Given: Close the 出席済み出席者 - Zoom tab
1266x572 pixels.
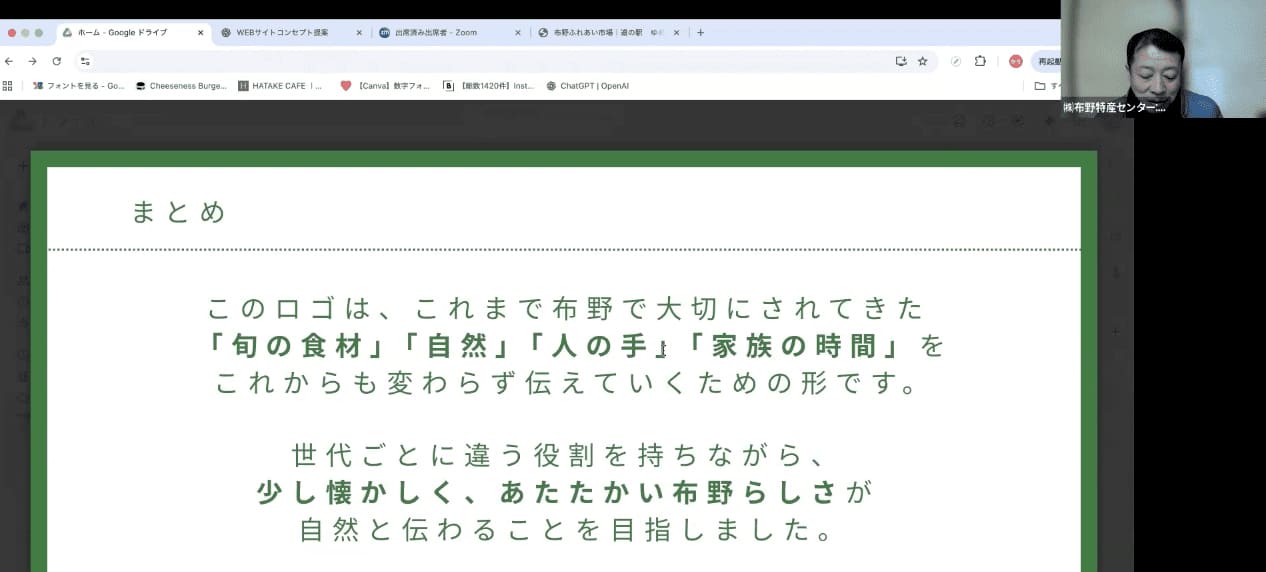Looking at the screenshot, I should (518, 33).
